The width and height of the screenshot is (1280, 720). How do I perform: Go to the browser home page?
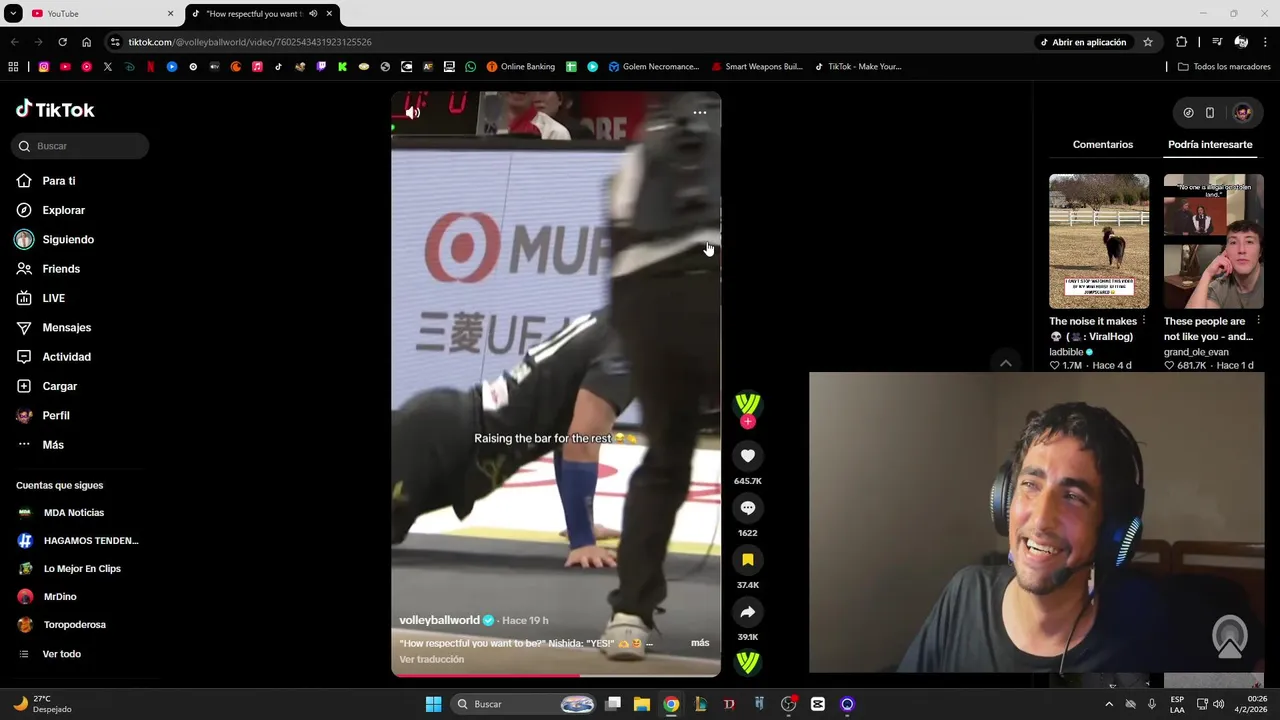coord(86,42)
